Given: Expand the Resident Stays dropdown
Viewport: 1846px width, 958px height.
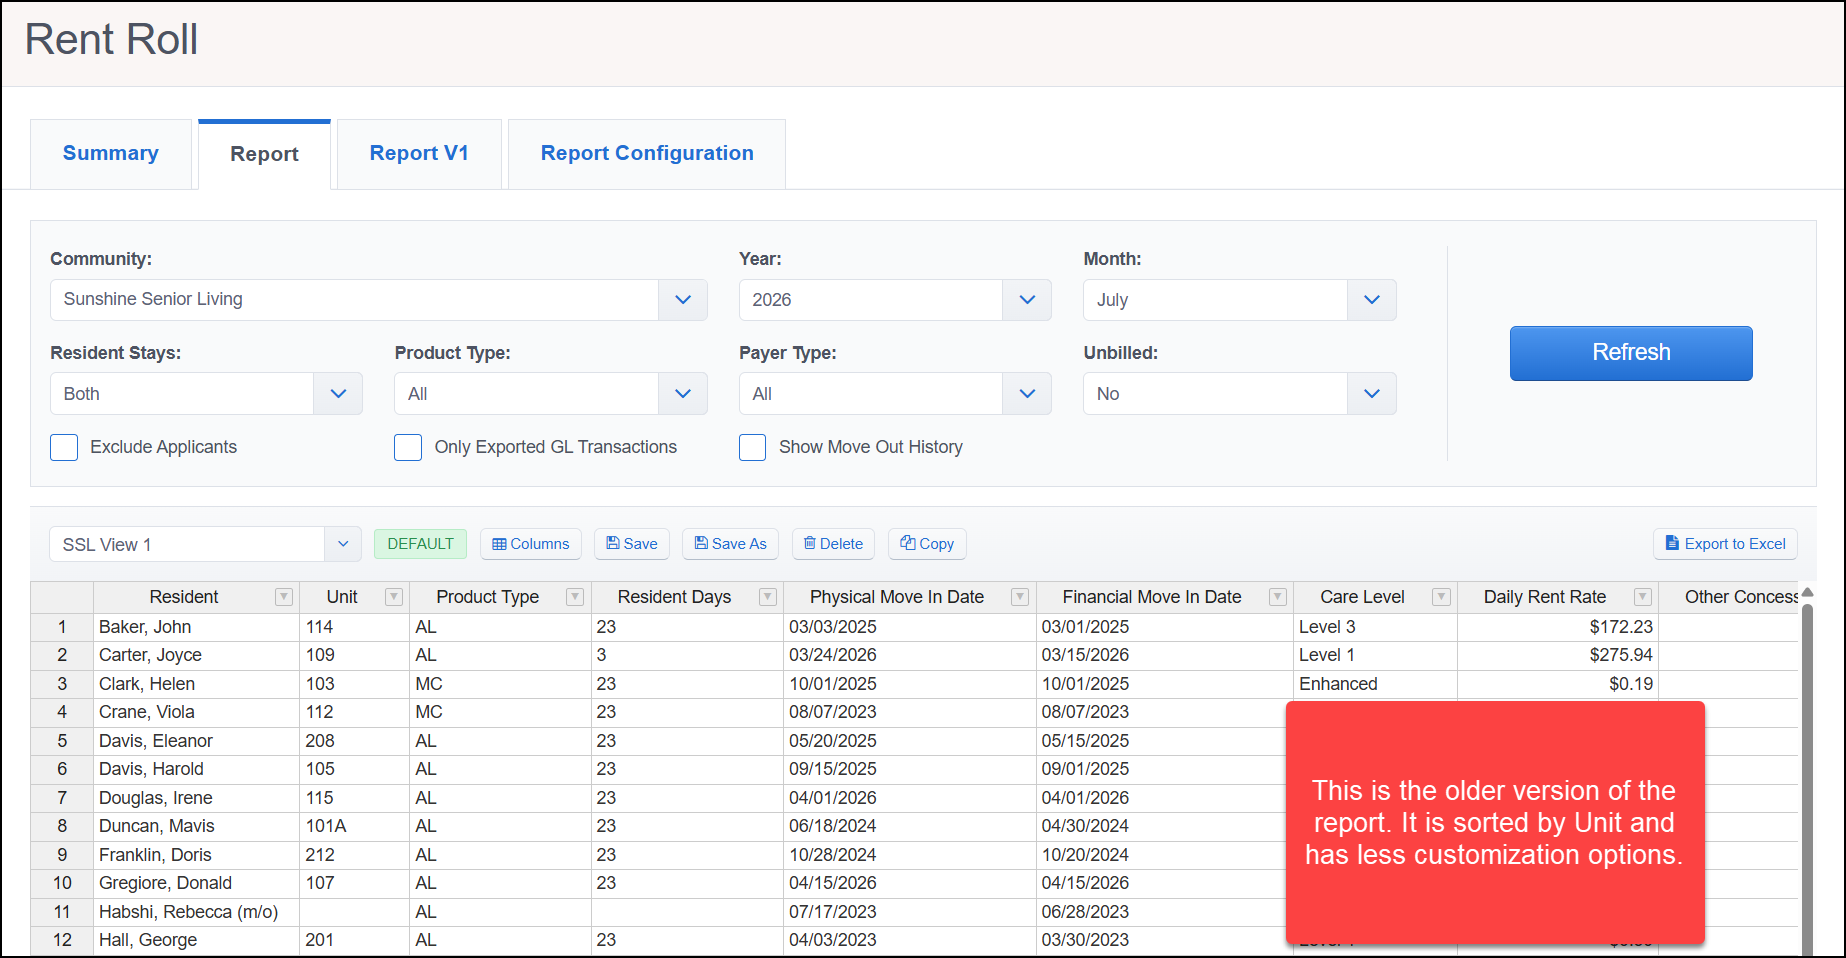Looking at the screenshot, I should tap(338, 394).
